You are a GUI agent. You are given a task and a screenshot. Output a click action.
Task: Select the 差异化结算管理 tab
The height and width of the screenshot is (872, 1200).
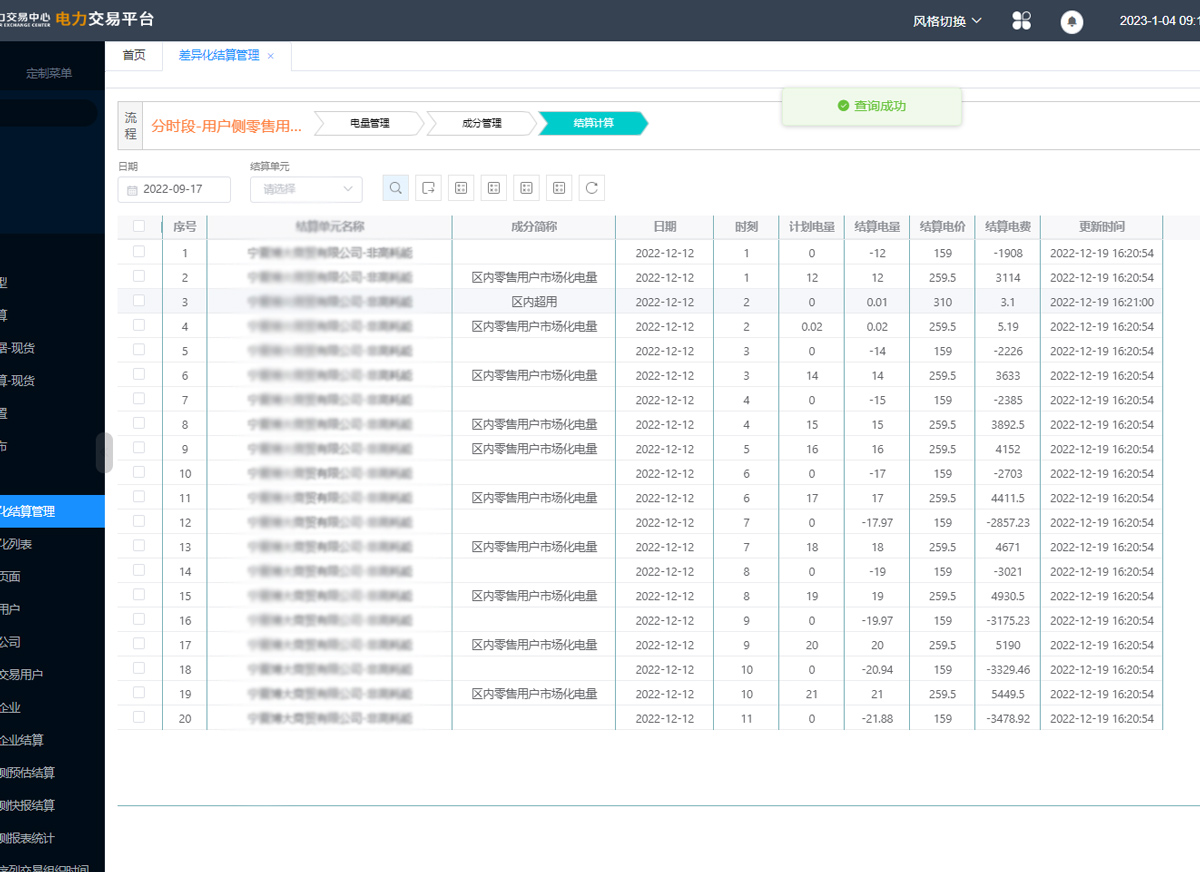coord(218,55)
